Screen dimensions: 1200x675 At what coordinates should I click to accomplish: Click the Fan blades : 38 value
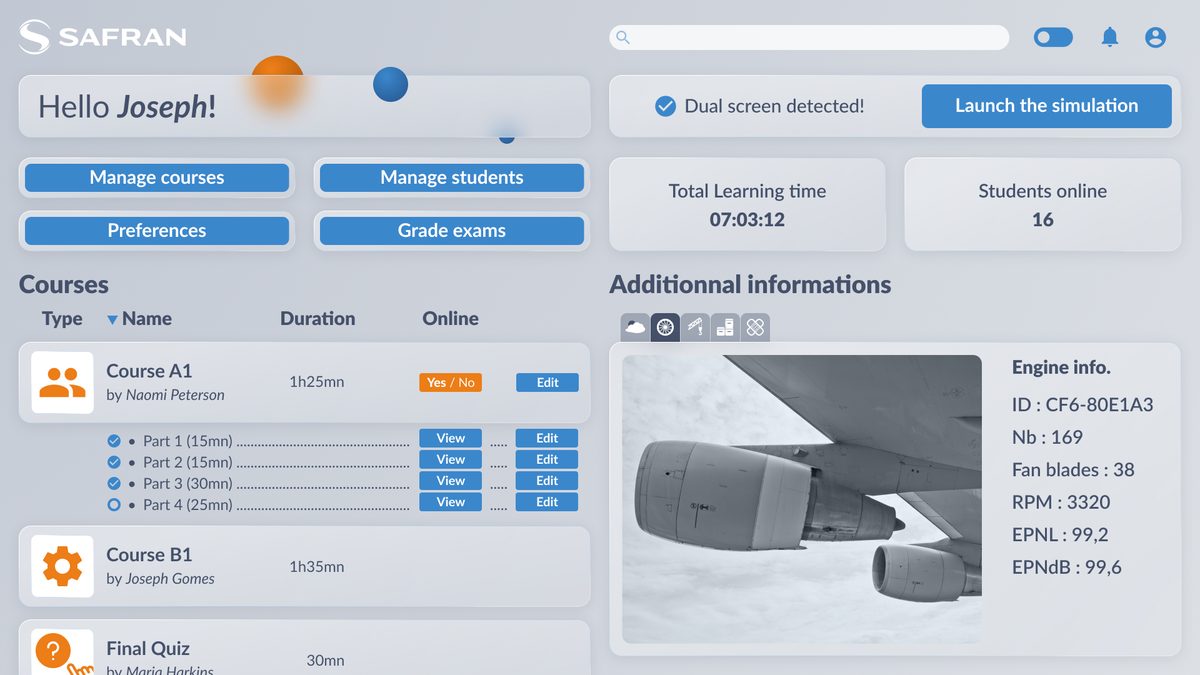(1073, 470)
